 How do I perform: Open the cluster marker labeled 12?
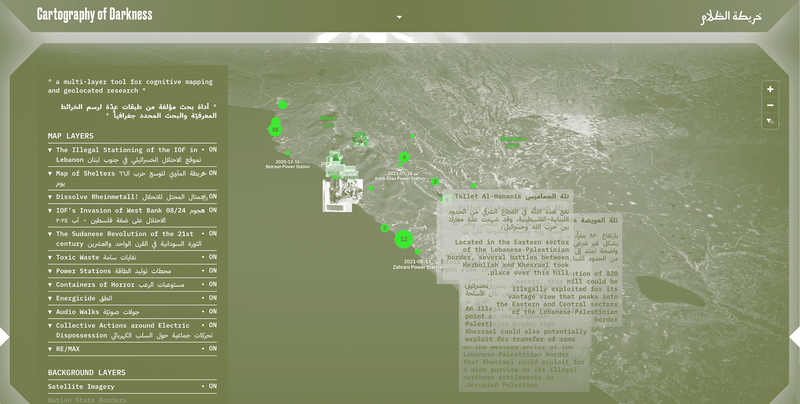(404, 239)
